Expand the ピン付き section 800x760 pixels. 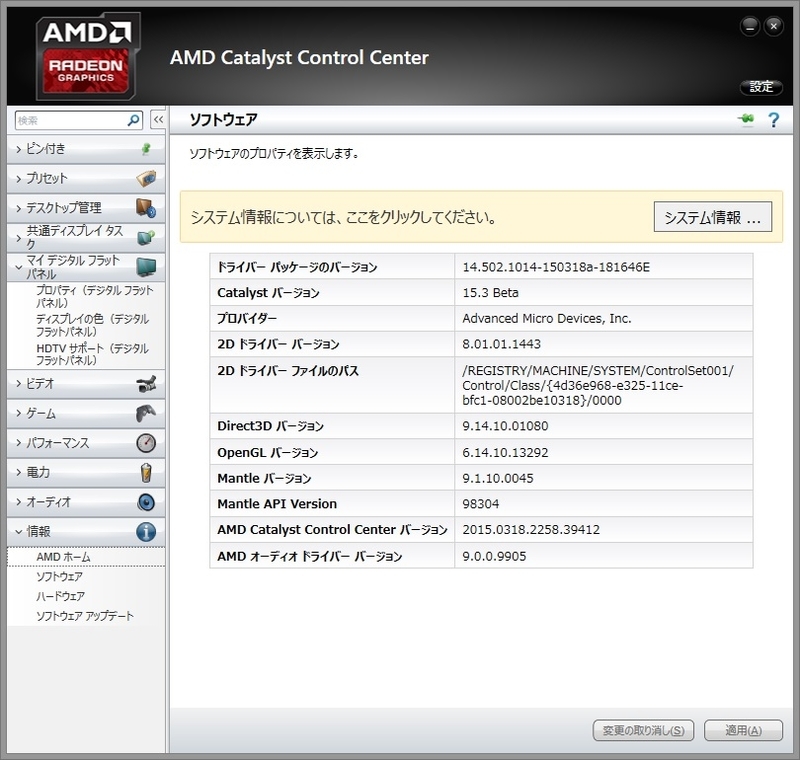point(86,149)
